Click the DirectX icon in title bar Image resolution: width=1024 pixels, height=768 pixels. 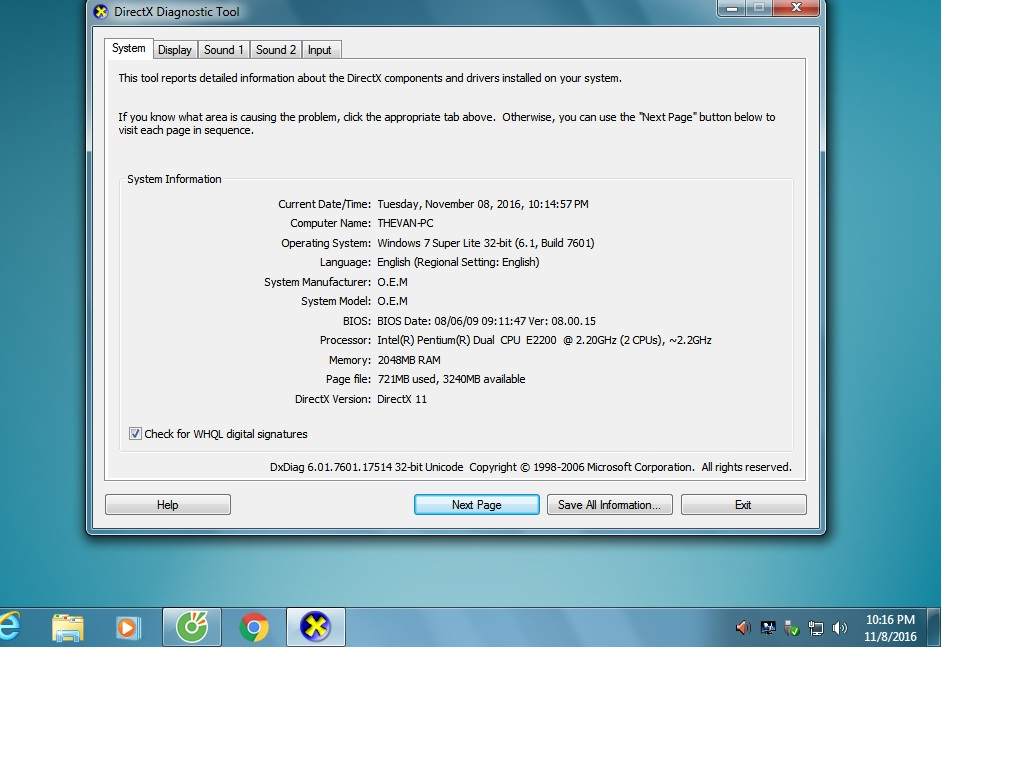(101, 12)
